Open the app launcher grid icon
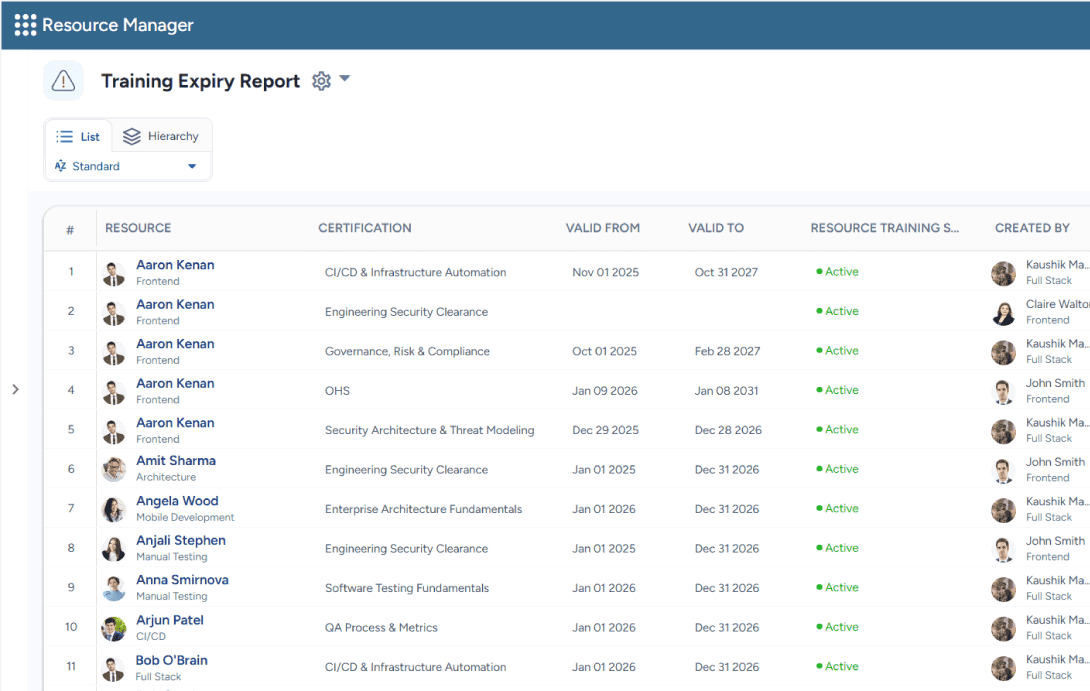 pos(25,25)
